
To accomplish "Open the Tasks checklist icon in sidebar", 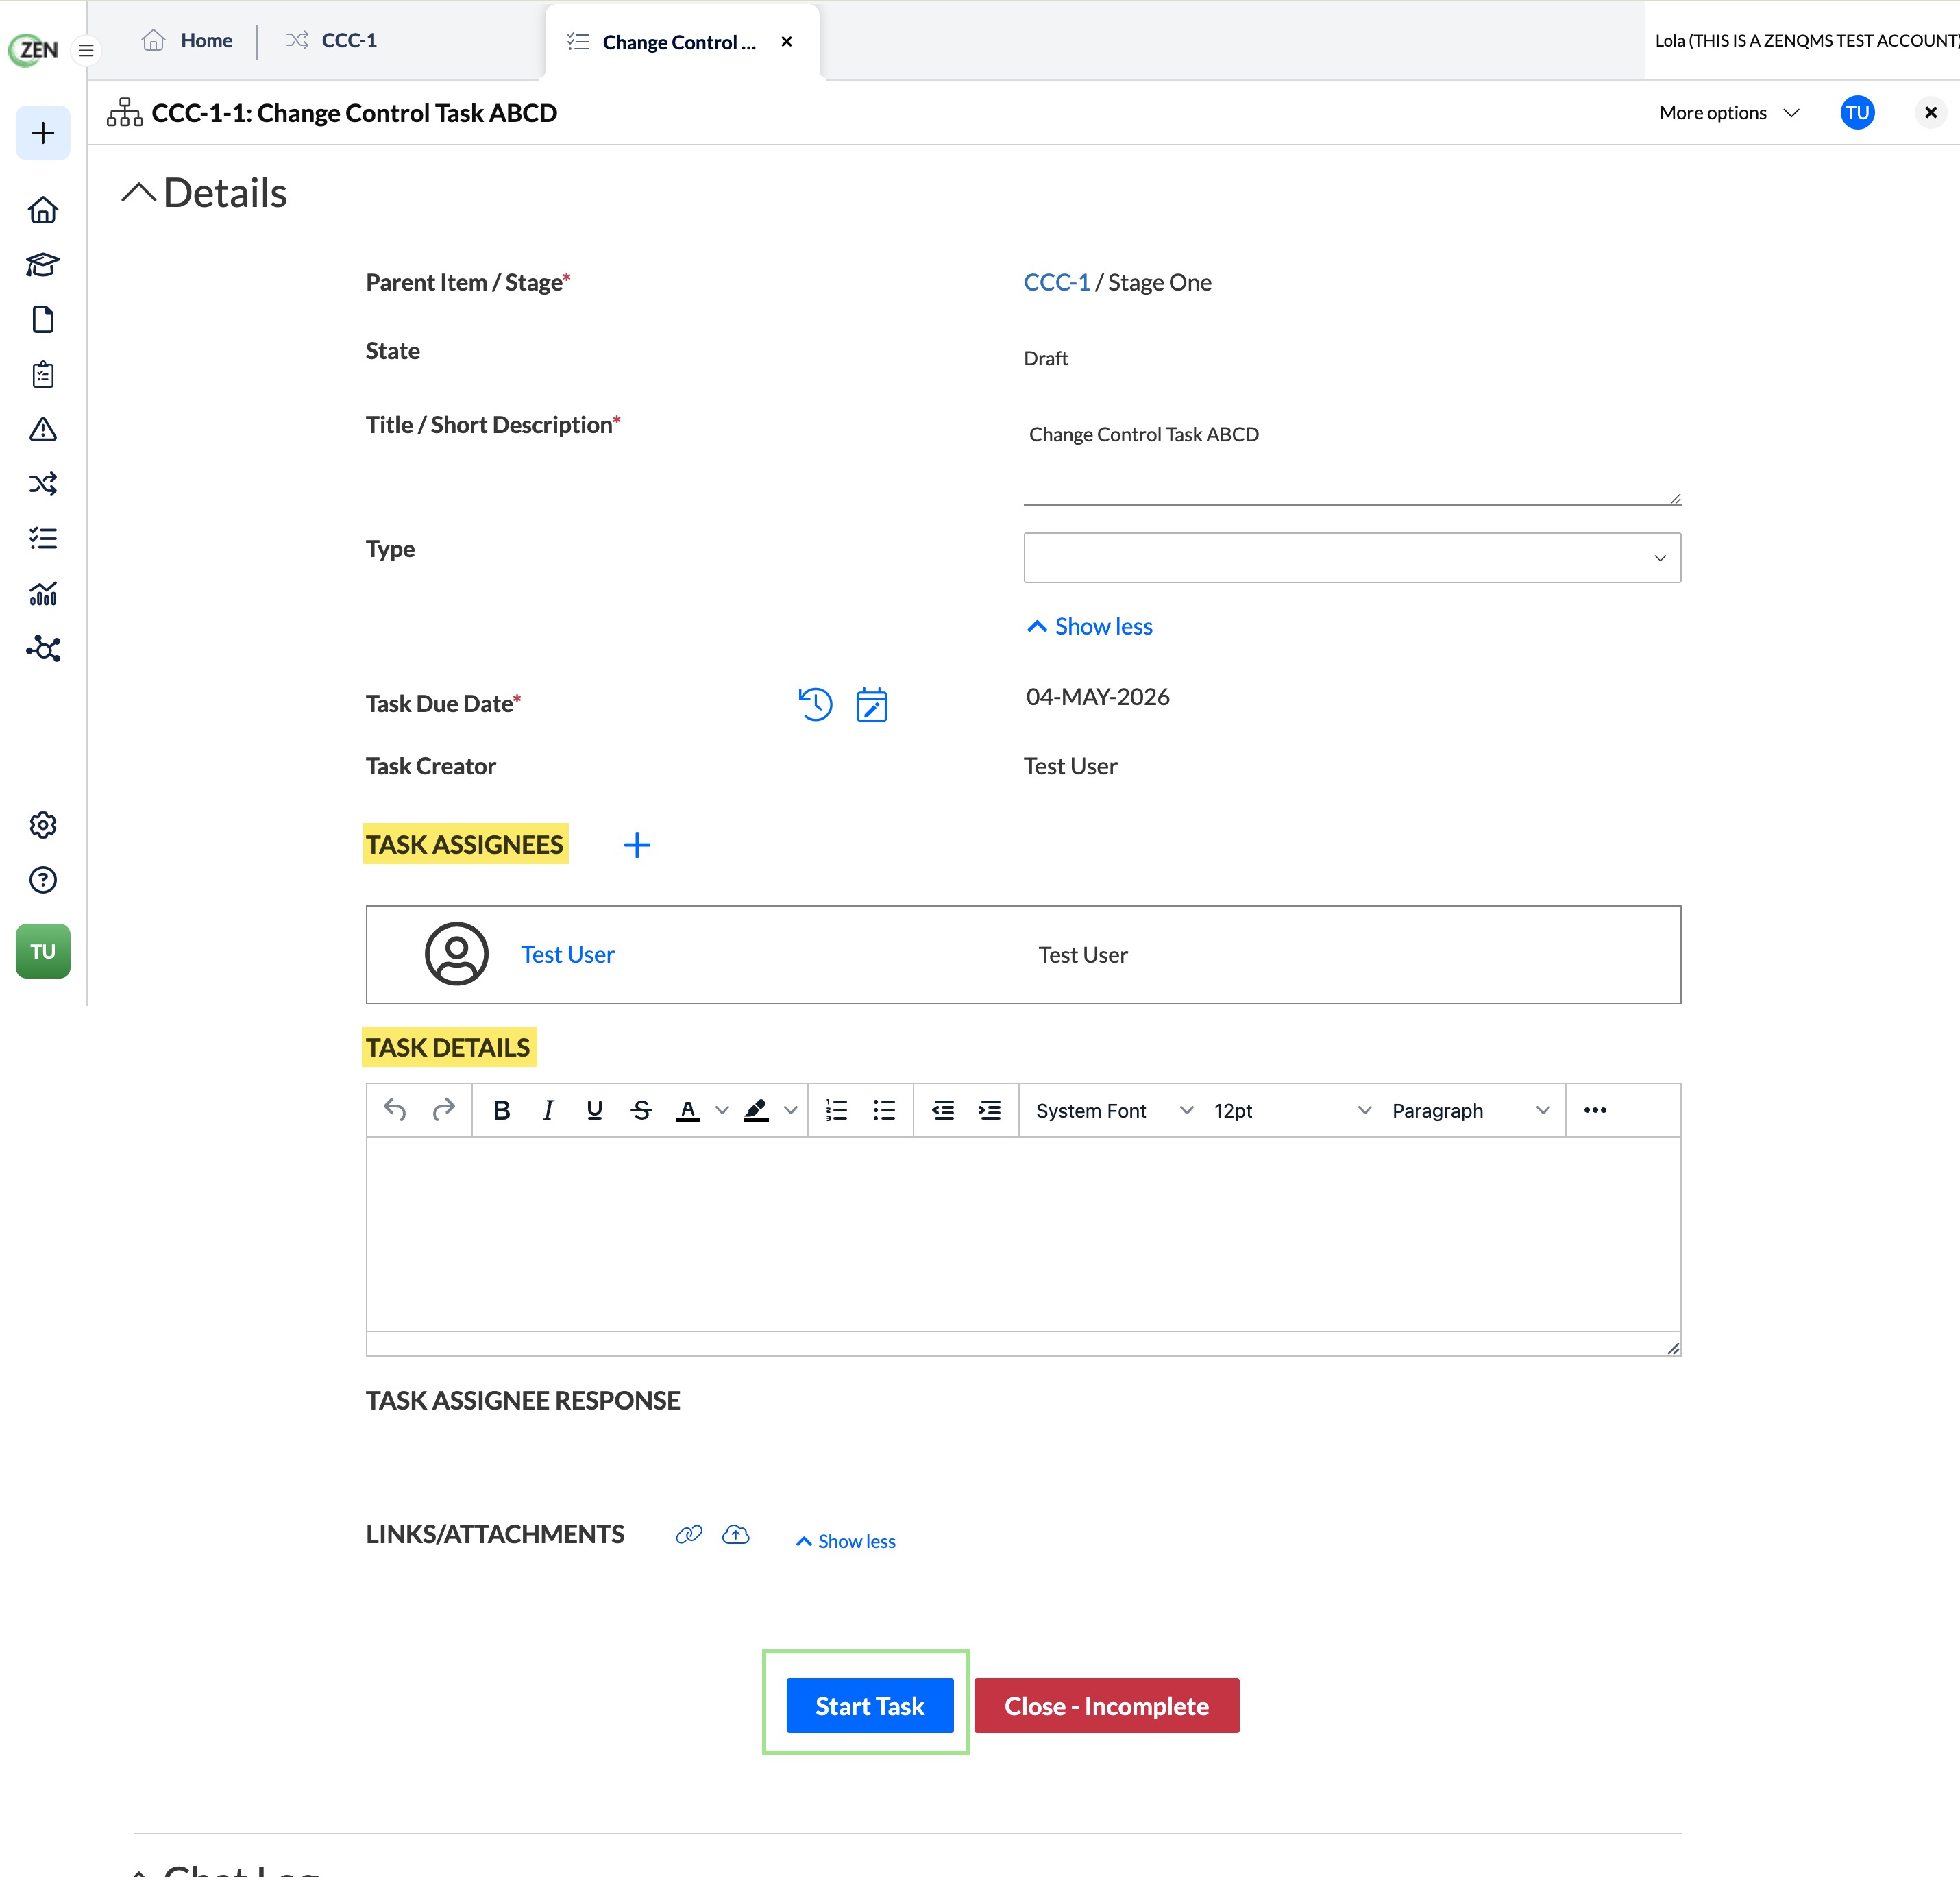I will point(43,539).
